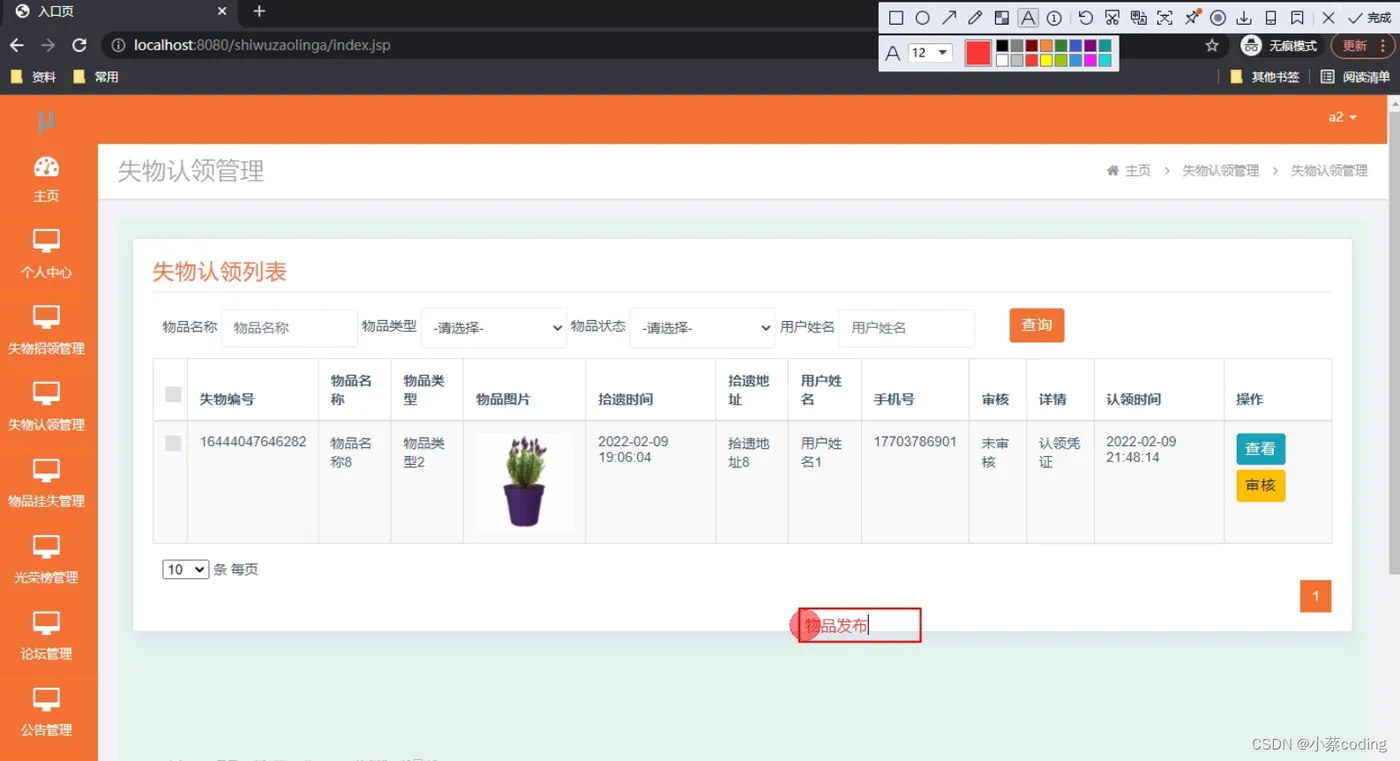Toggle the text annotation tool
The width and height of the screenshot is (1400, 761).
point(1028,18)
